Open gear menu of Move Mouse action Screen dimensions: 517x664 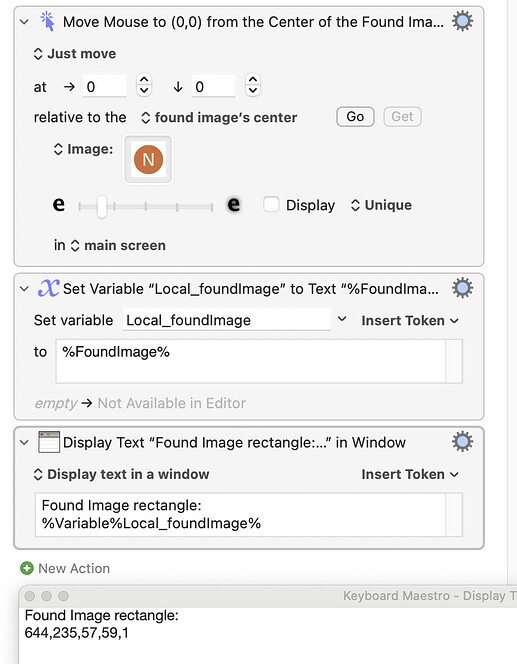(462, 21)
